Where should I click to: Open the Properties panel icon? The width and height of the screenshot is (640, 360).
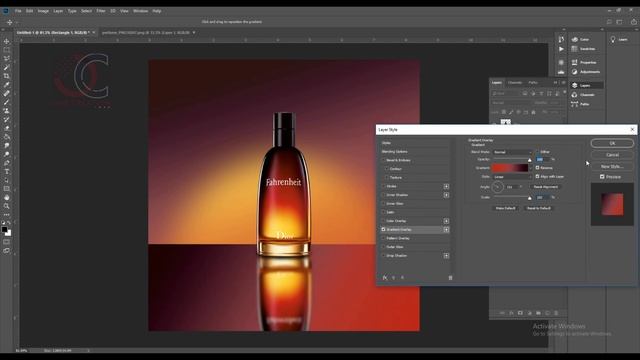pyautogui.click(x=575, y=62)
